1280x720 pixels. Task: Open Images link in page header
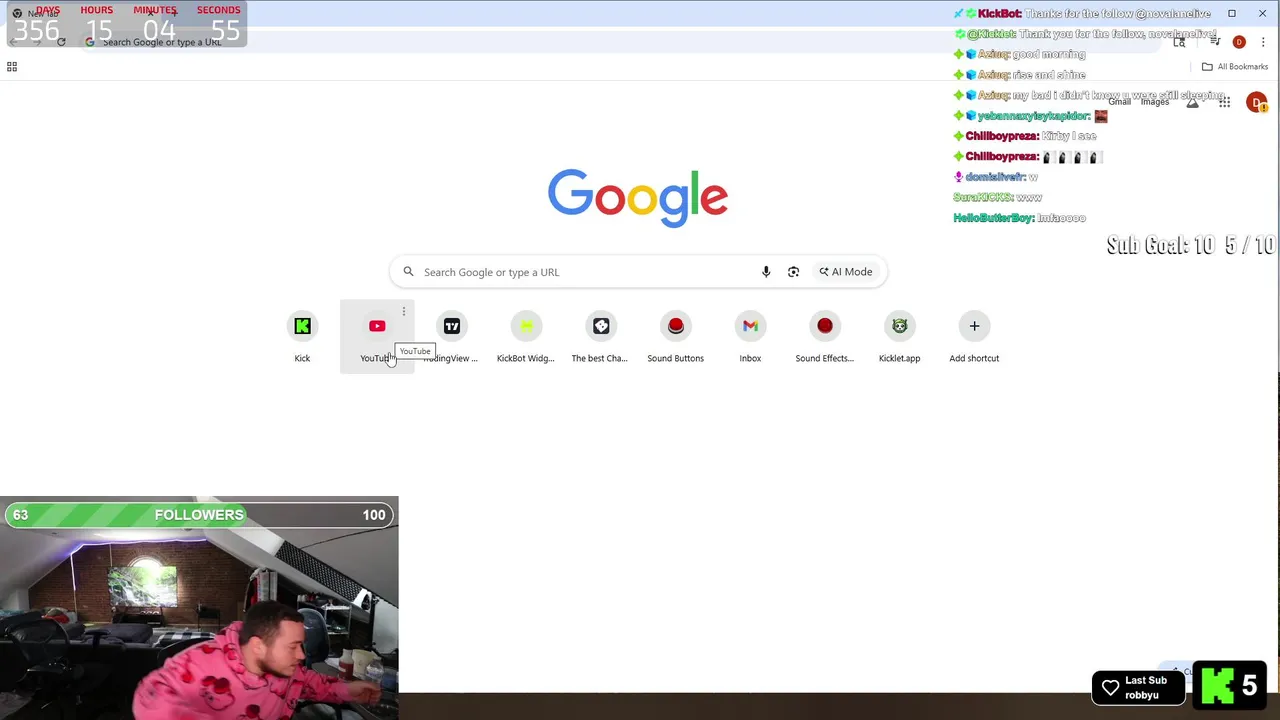coord(1155,102)
